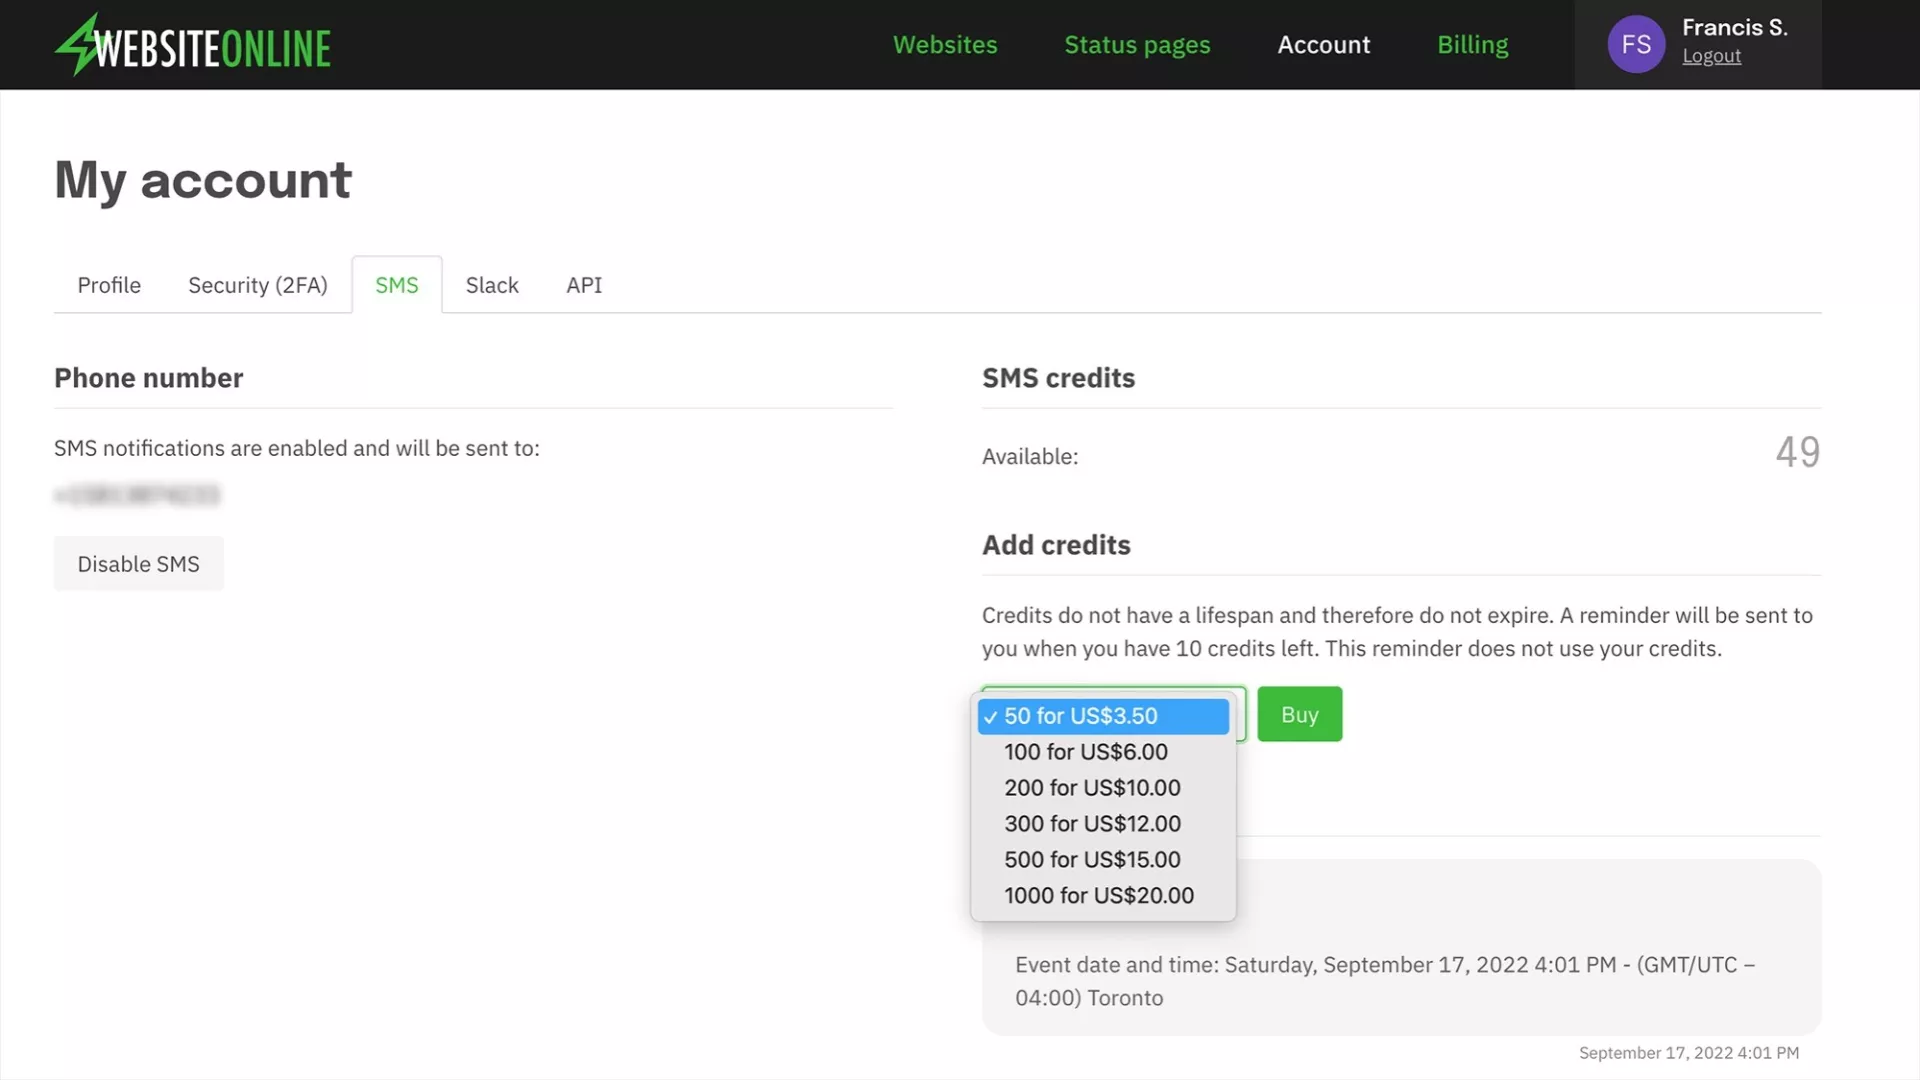Click the Logout link
The image size is (1920, 1080).
pyautogui.click(x=1711, y=57)
